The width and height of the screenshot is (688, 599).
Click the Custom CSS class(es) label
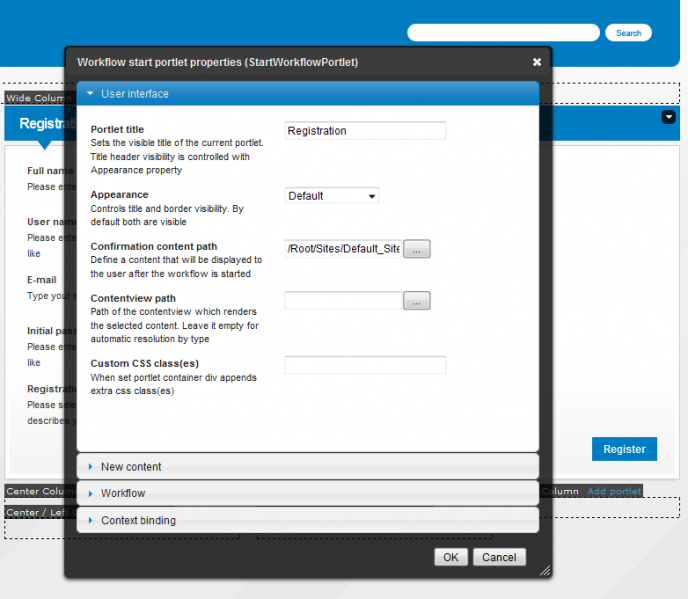point(144,363)
